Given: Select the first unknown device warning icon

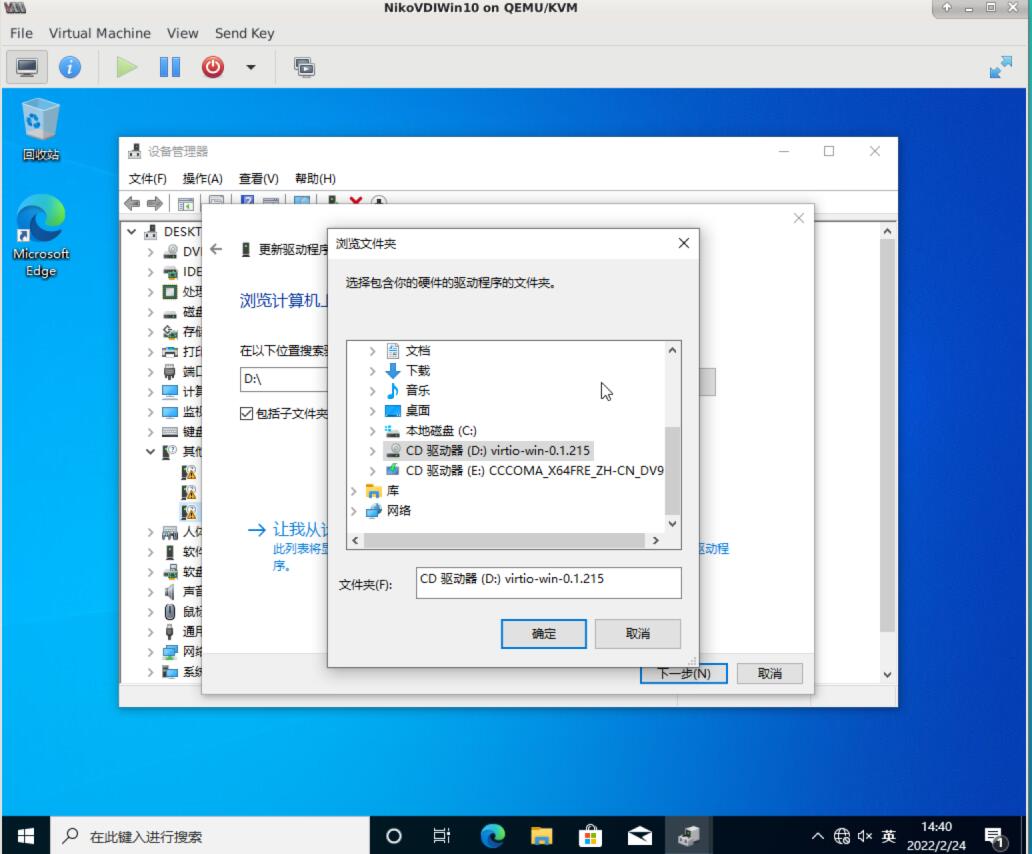Looking at the screenshot, I should (x=189, y=472).
